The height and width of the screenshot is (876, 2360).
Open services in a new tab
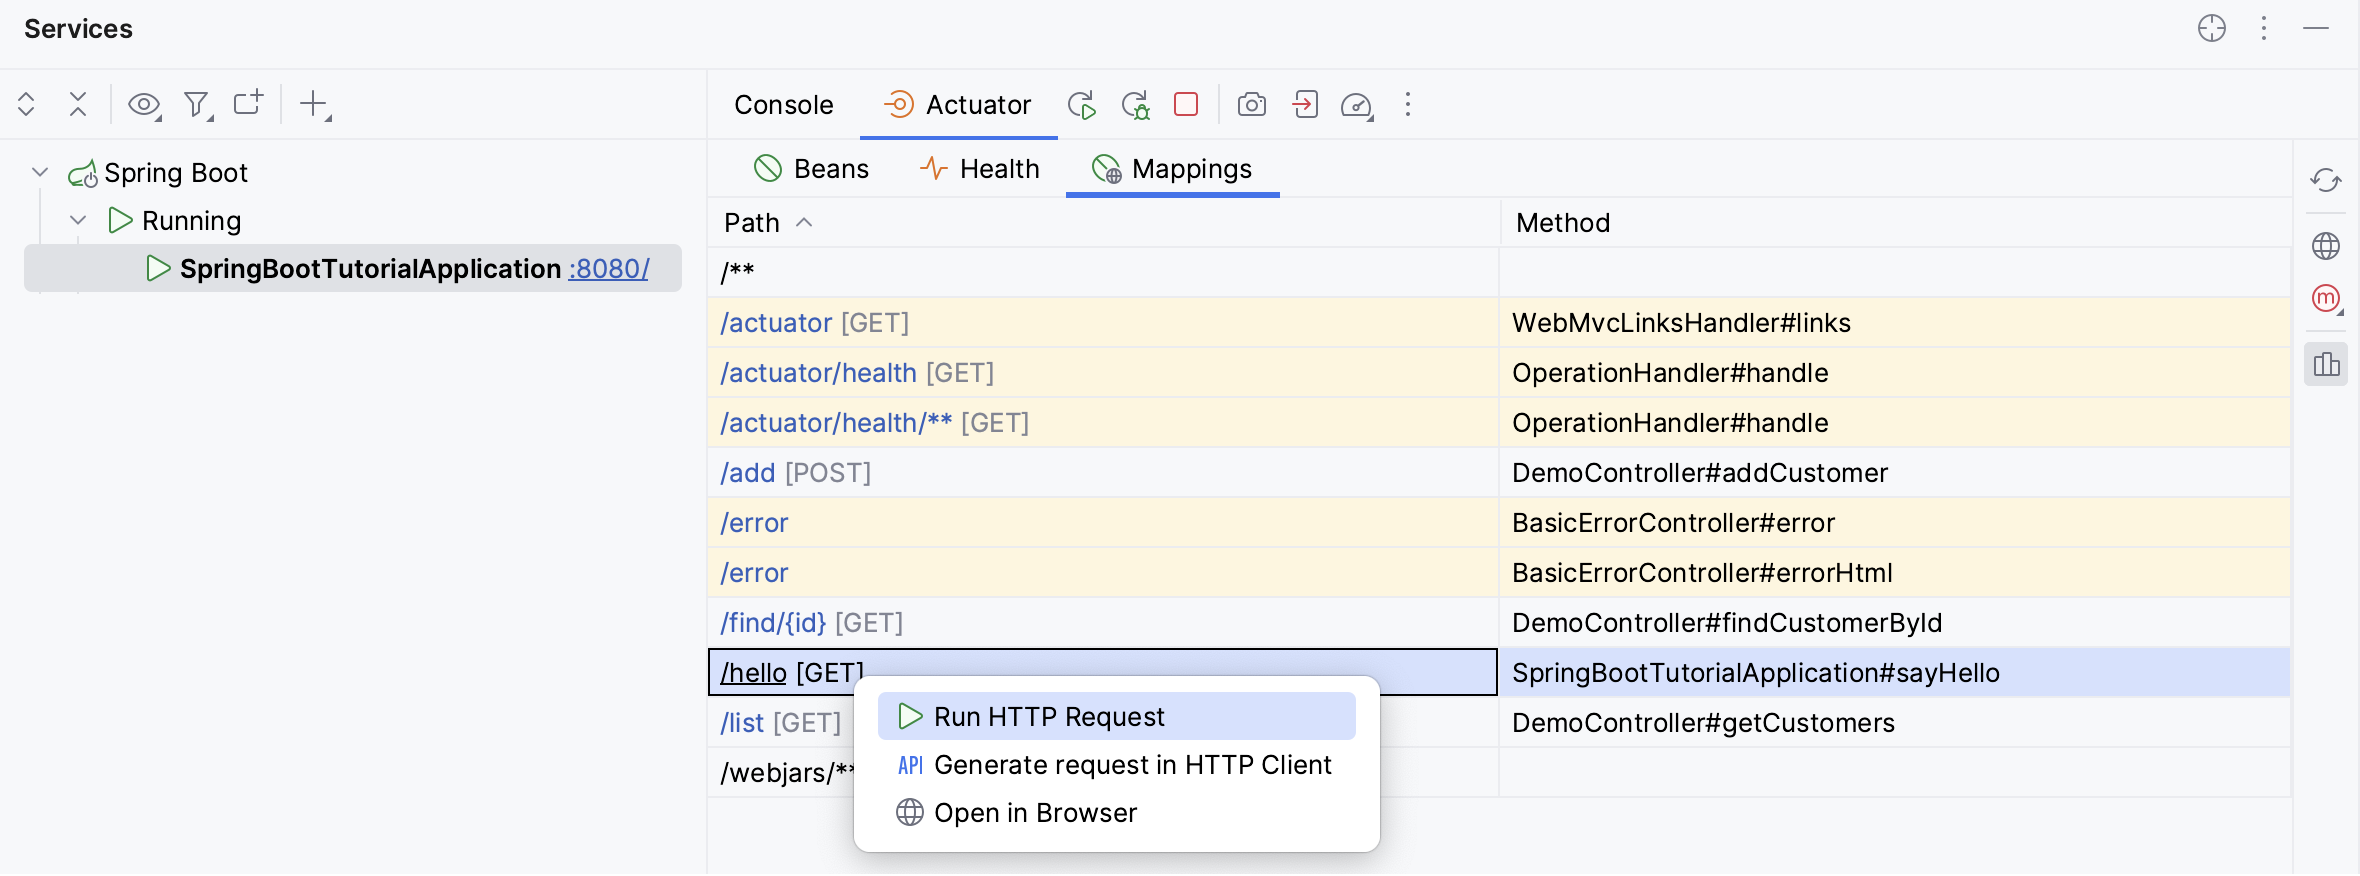[x=249, y=103]
